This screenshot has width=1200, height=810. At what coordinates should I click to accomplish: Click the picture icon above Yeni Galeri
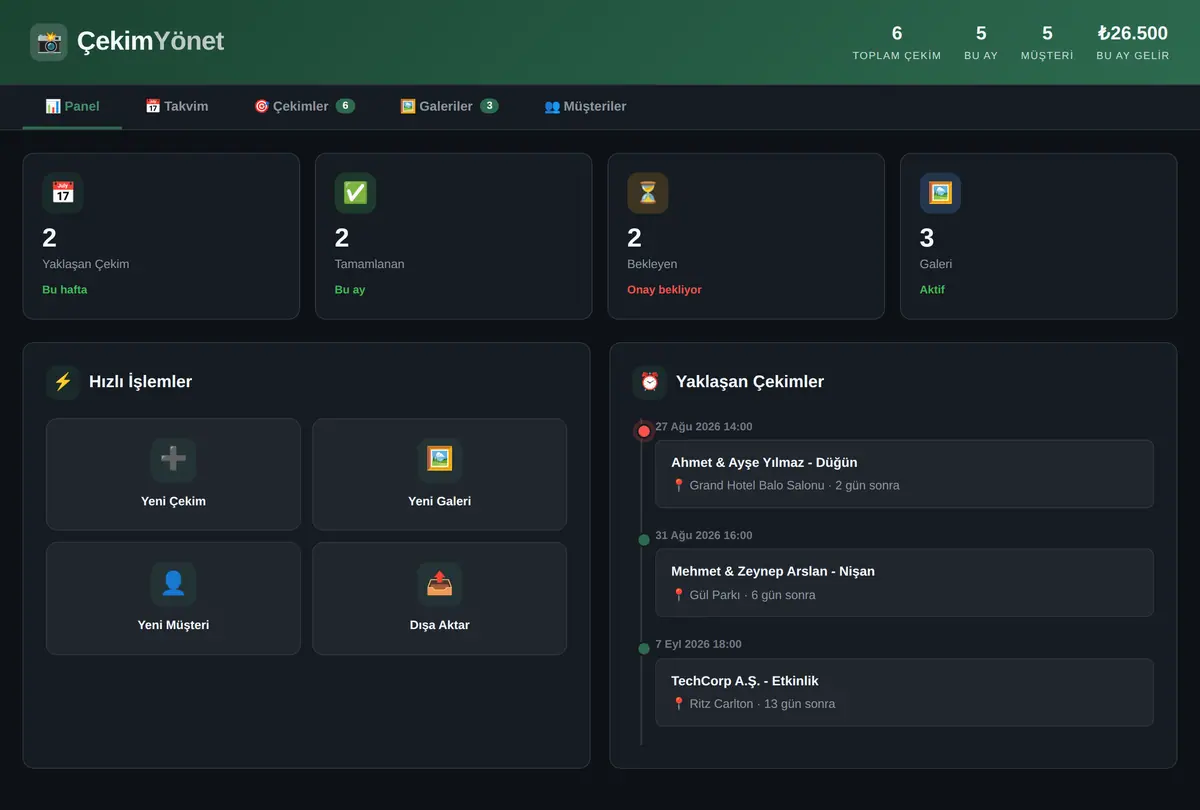(439, 459)
